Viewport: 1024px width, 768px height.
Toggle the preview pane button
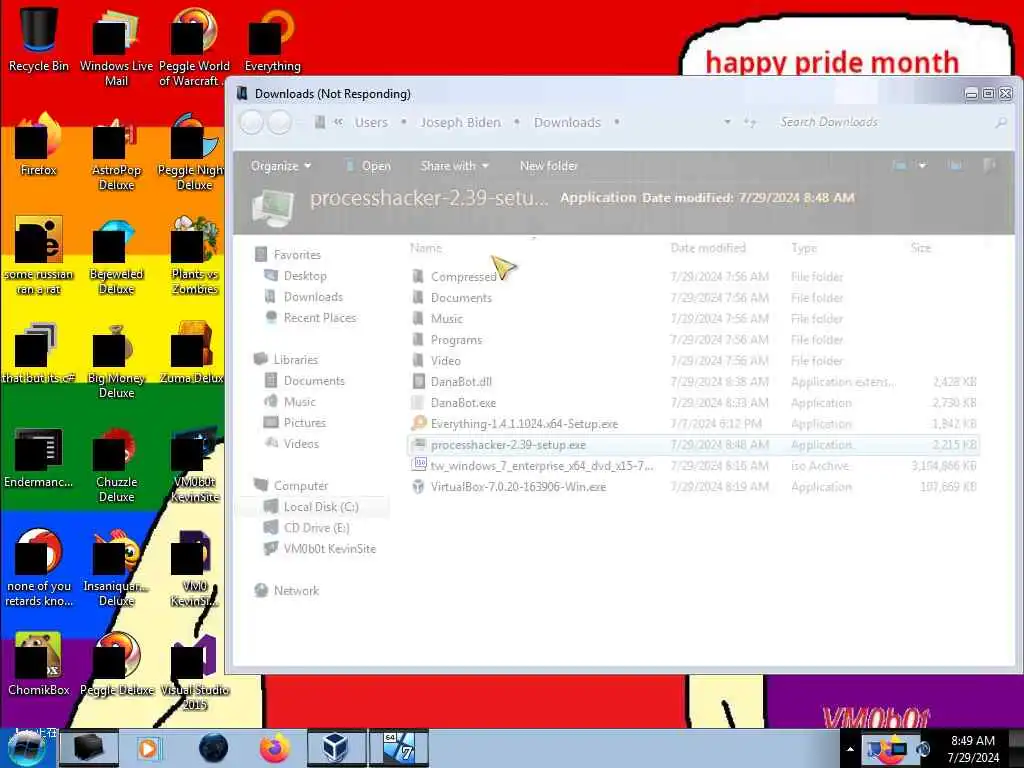(955, 166)
